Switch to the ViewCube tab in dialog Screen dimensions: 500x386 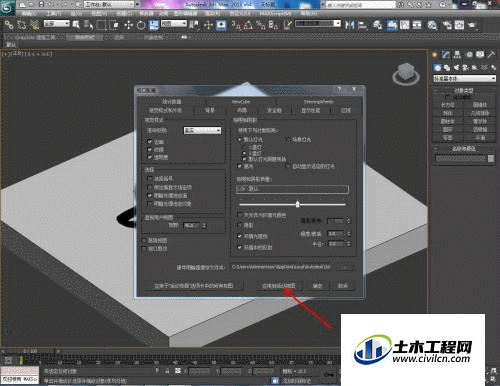pyautogui.click(x=241, y=101)
